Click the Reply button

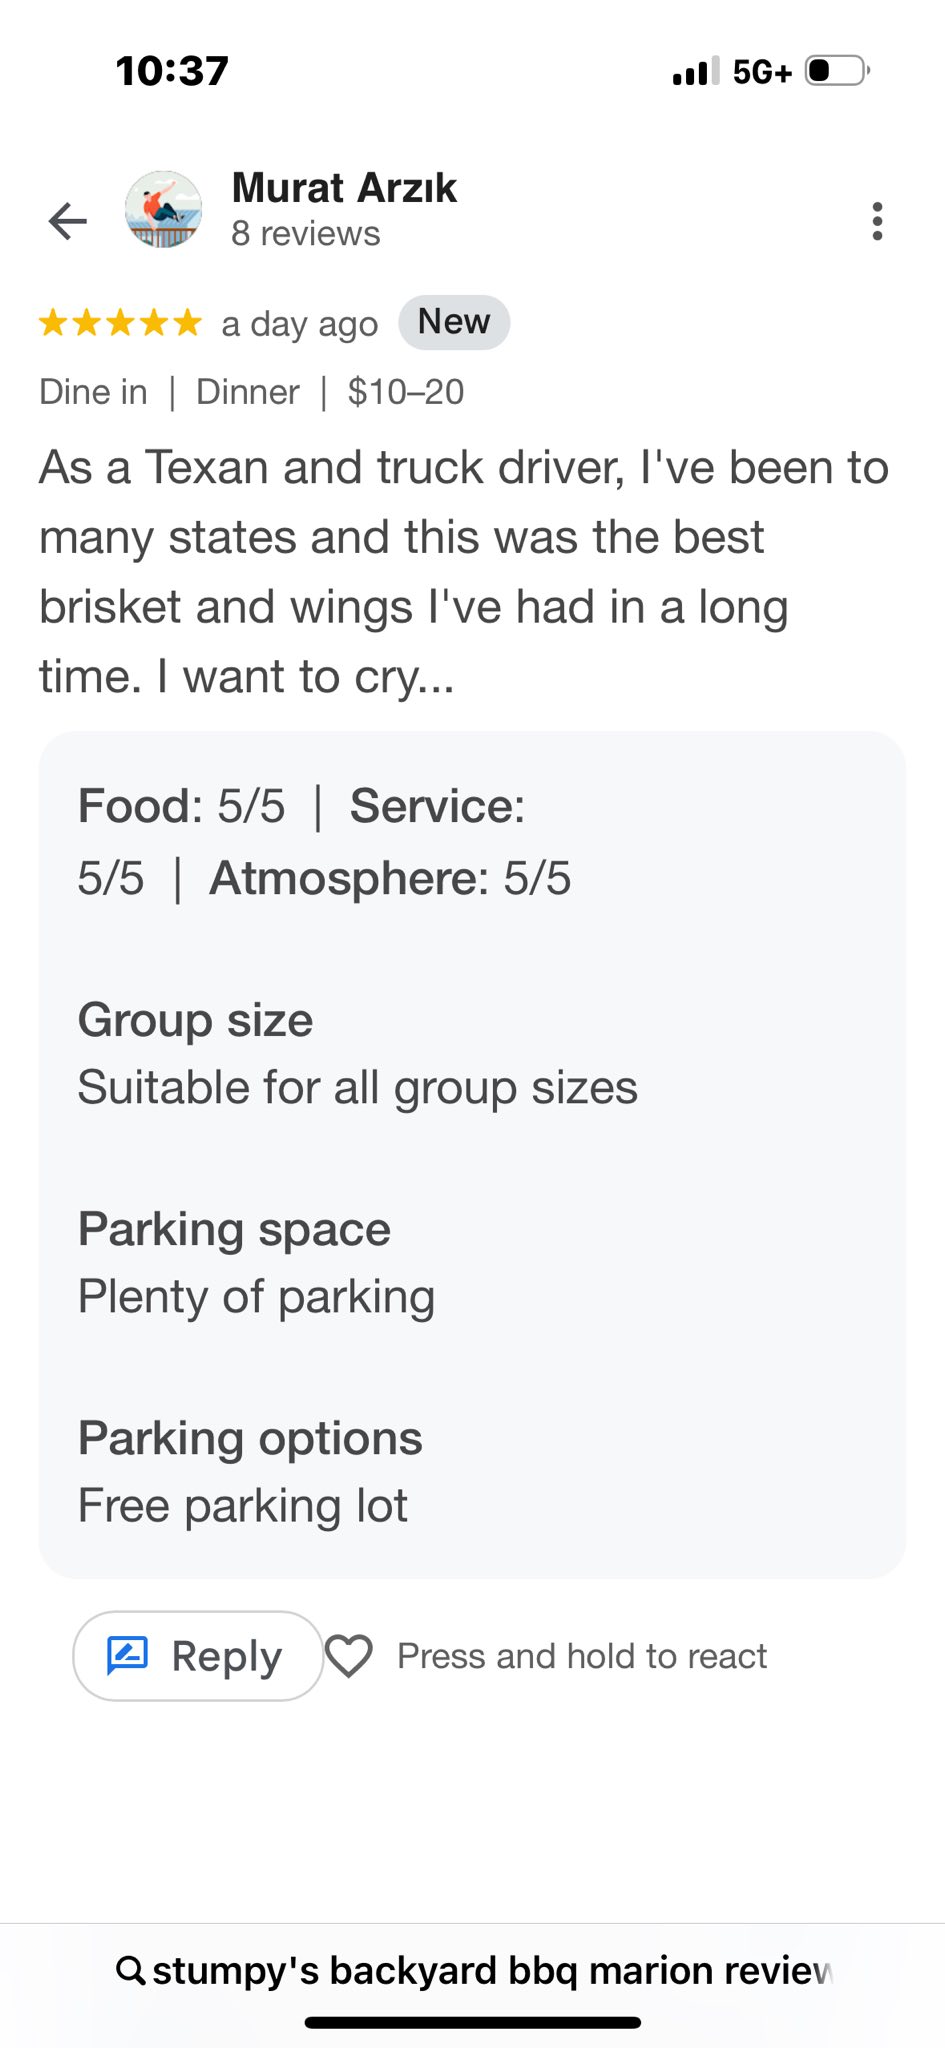pyautogui.click(x=198, y=1656)
